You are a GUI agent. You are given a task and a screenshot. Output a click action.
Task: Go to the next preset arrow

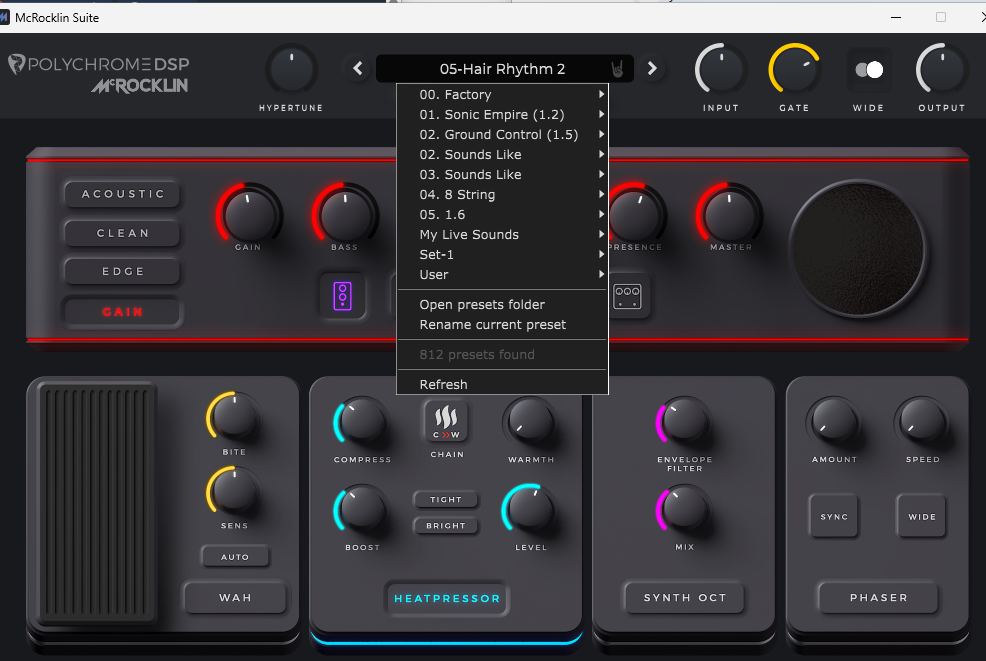pyautogui.click(x=652, y=68)
